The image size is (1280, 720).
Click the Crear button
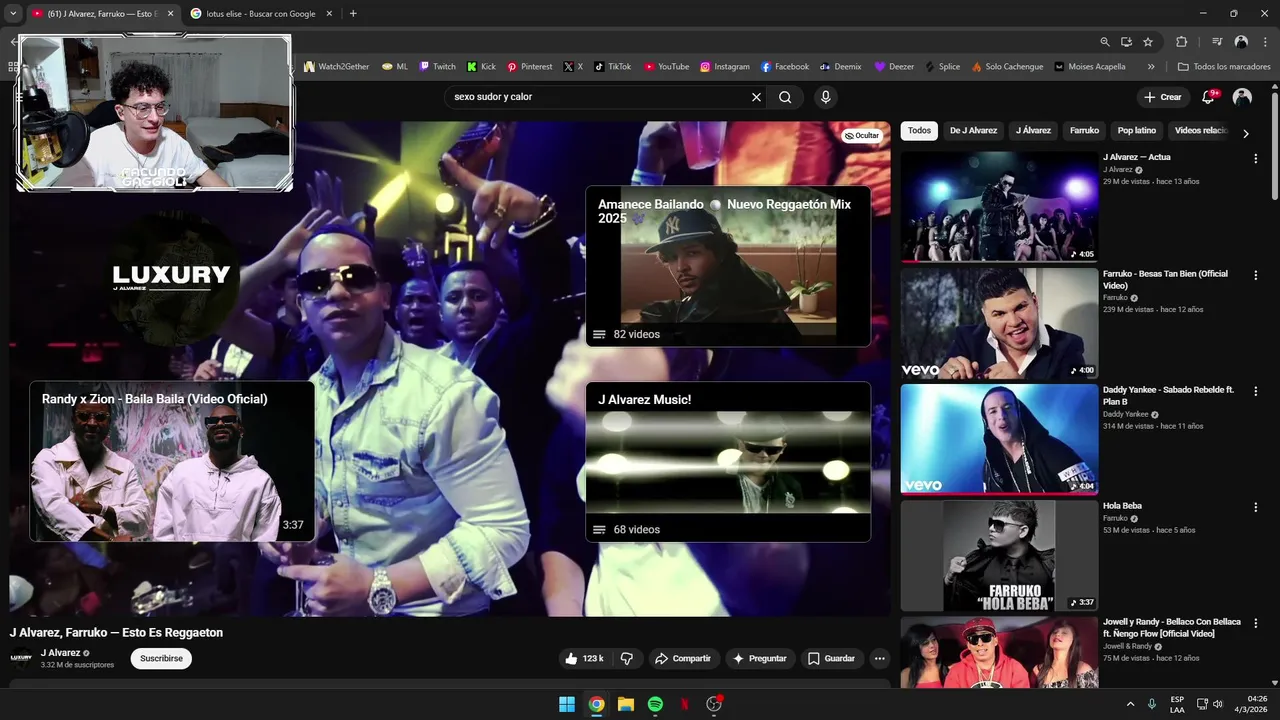coord(1163,97)
